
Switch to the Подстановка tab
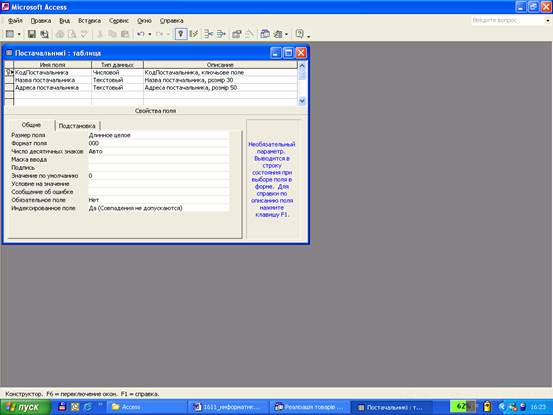(x=77, y=126)
